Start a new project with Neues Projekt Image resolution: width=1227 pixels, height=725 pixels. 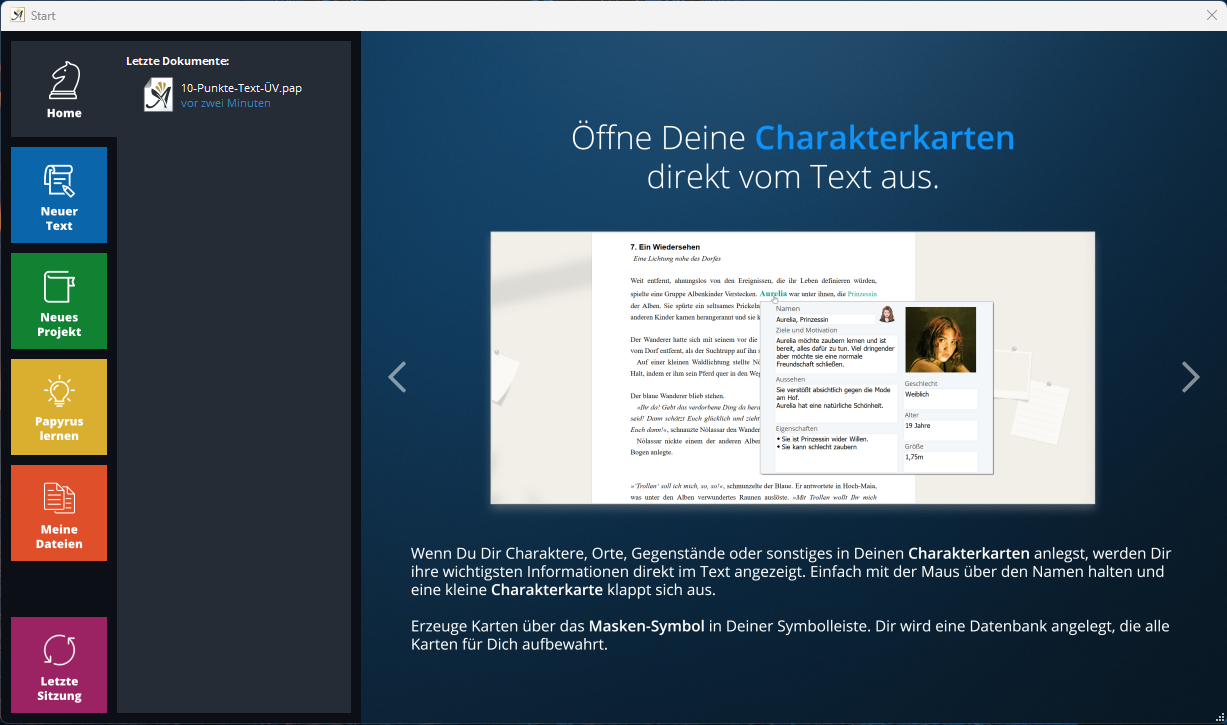pos(59,301)
